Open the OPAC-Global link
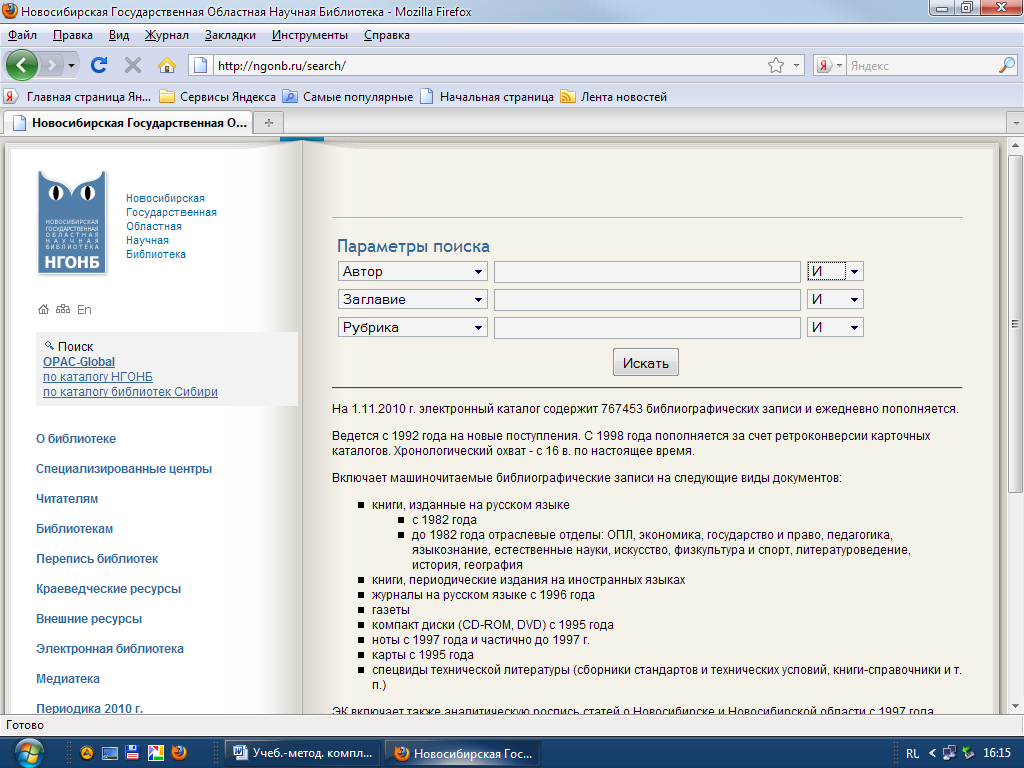 pyautogui.click(x=79, y=362)
